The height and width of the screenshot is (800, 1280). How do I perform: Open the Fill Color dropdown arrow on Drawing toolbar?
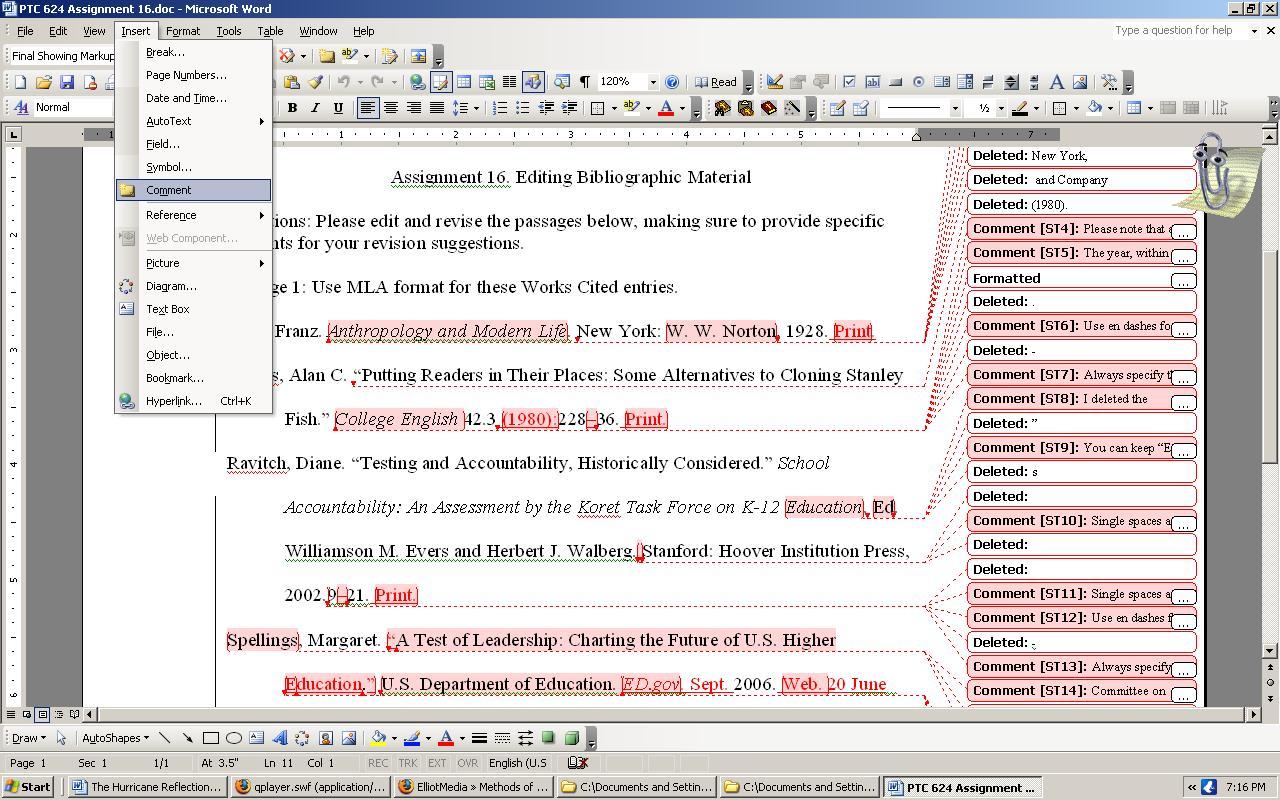coord(394,738)
